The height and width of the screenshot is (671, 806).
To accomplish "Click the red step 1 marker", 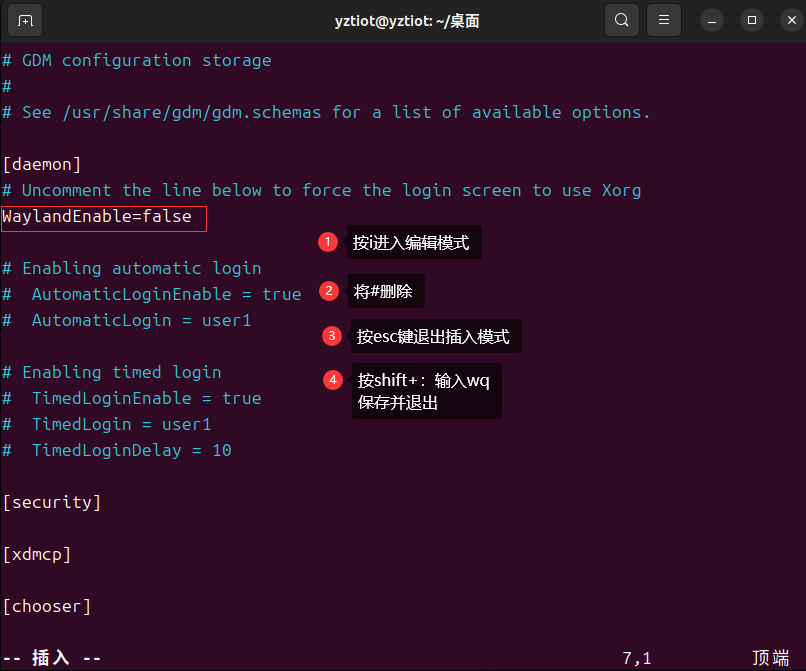I will point(327,242).
